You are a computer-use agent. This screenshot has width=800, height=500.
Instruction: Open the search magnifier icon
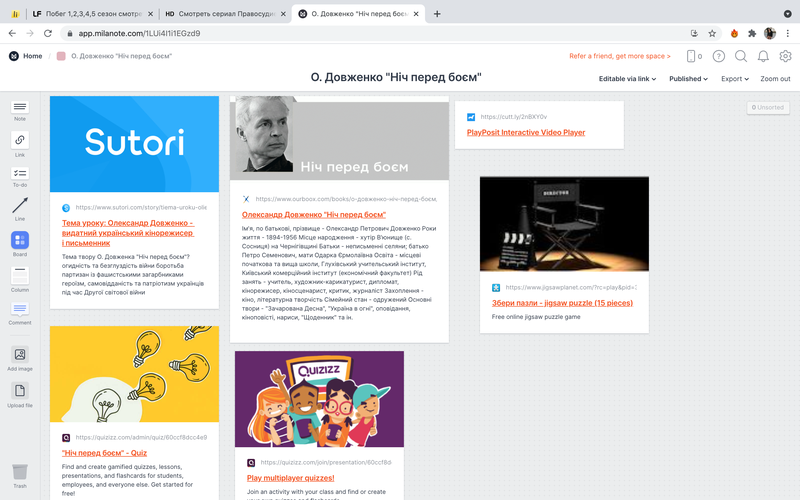point(741,56)
